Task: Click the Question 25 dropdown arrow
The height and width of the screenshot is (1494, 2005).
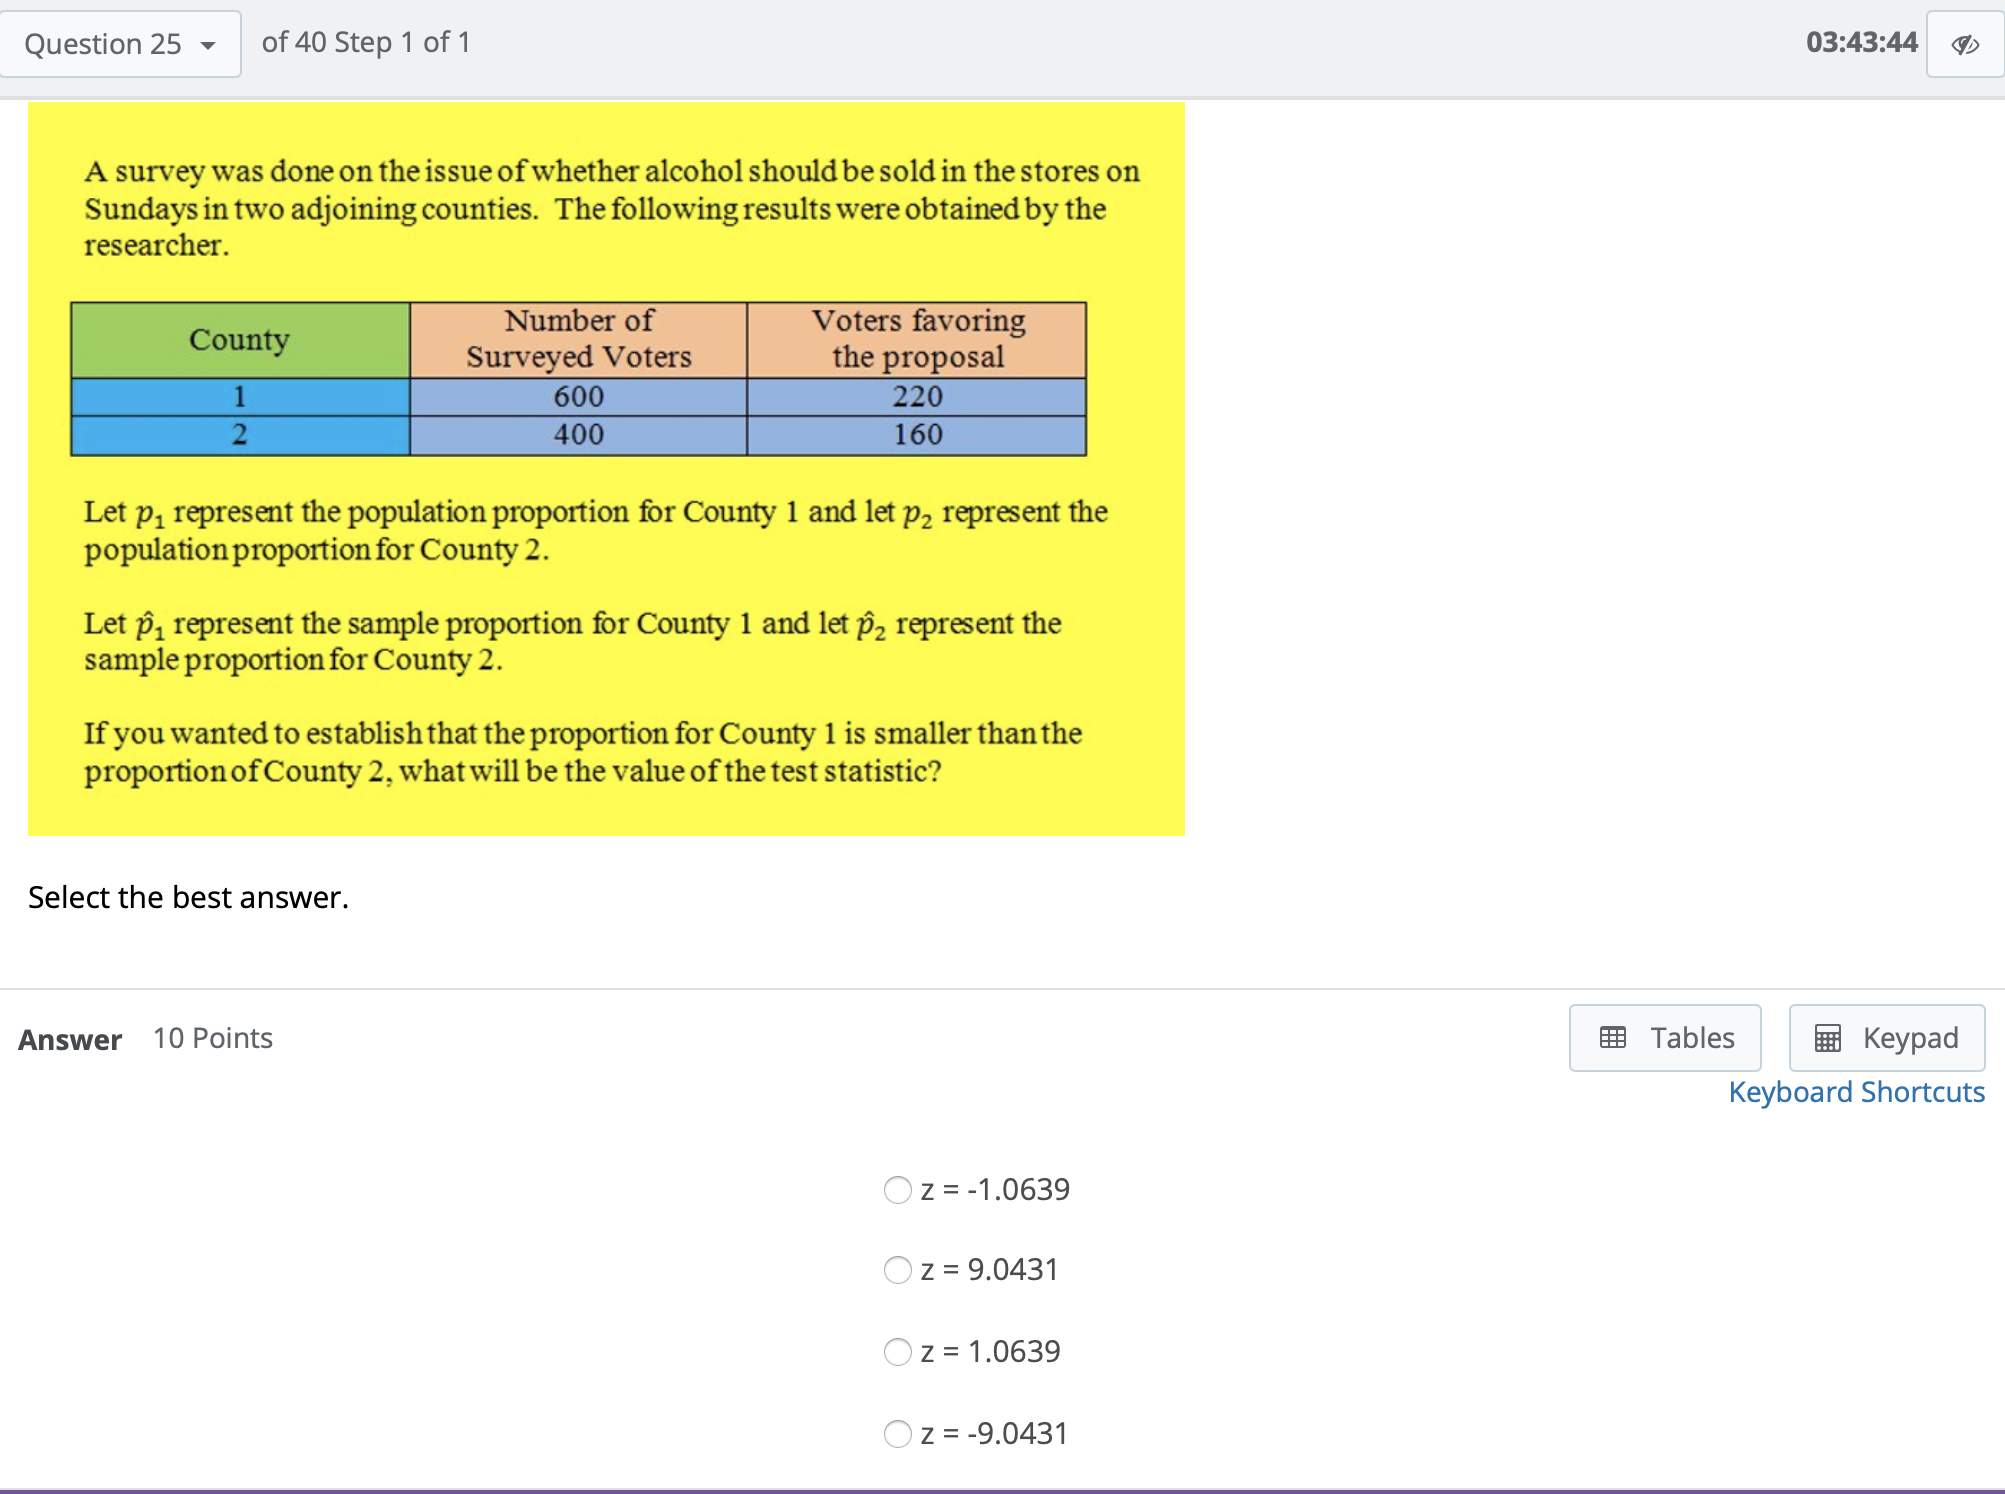Action: click(x=208, y=45)
